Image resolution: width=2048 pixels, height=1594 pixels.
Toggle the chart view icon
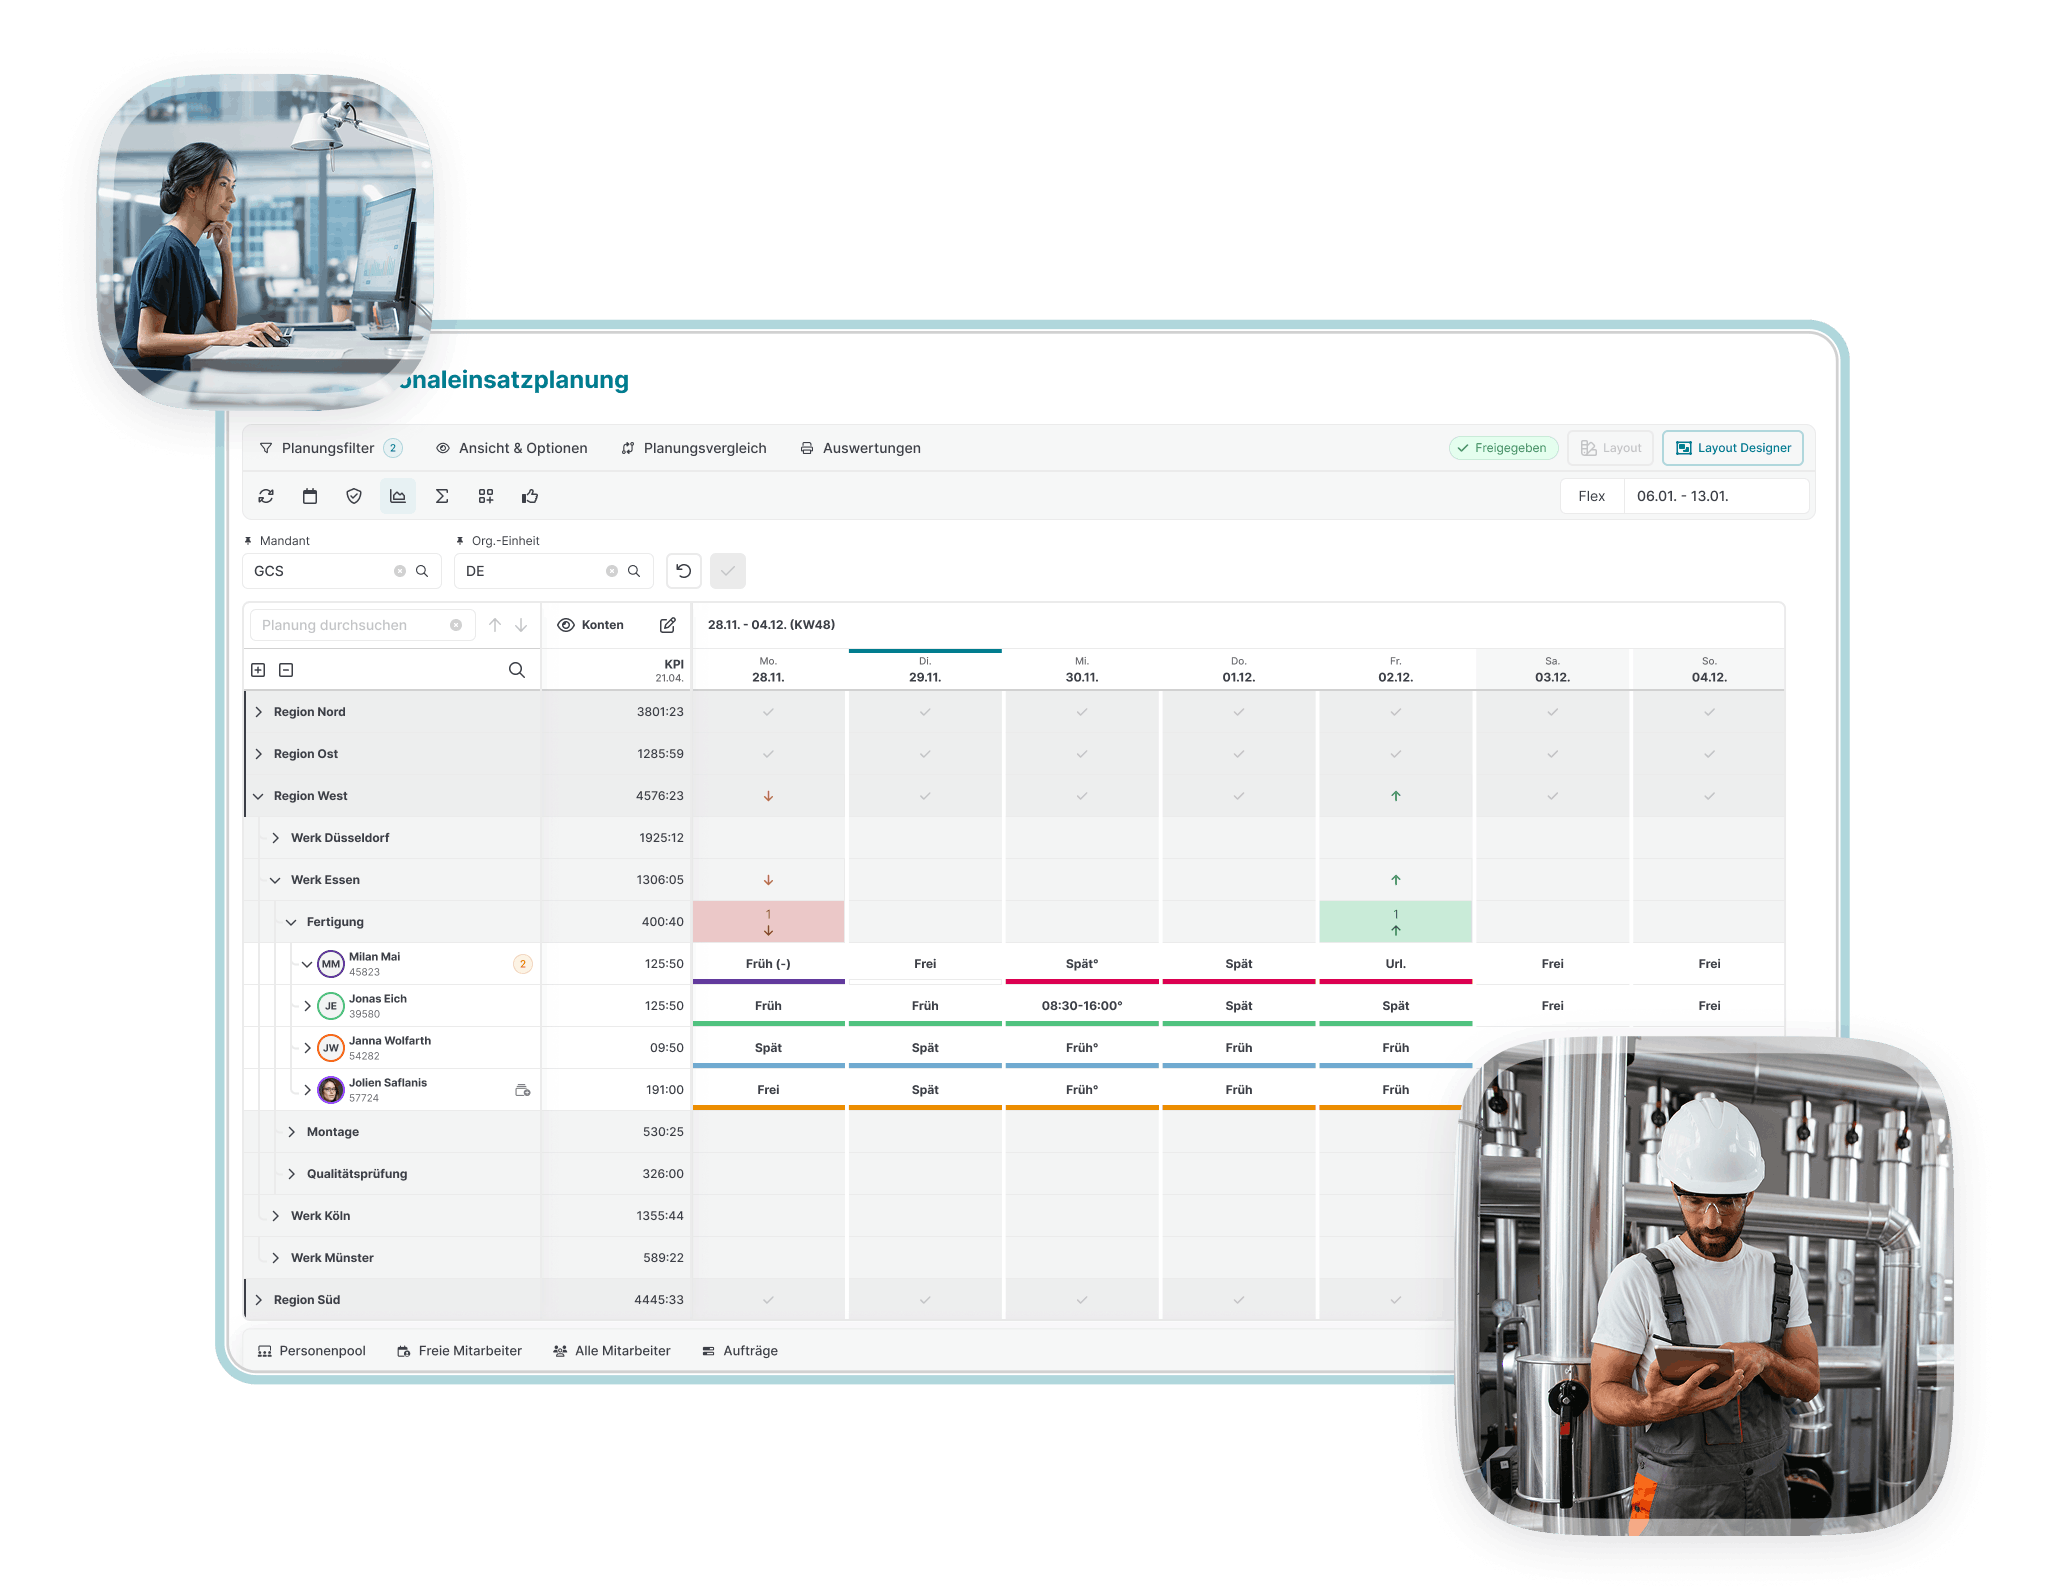(398, 496)
